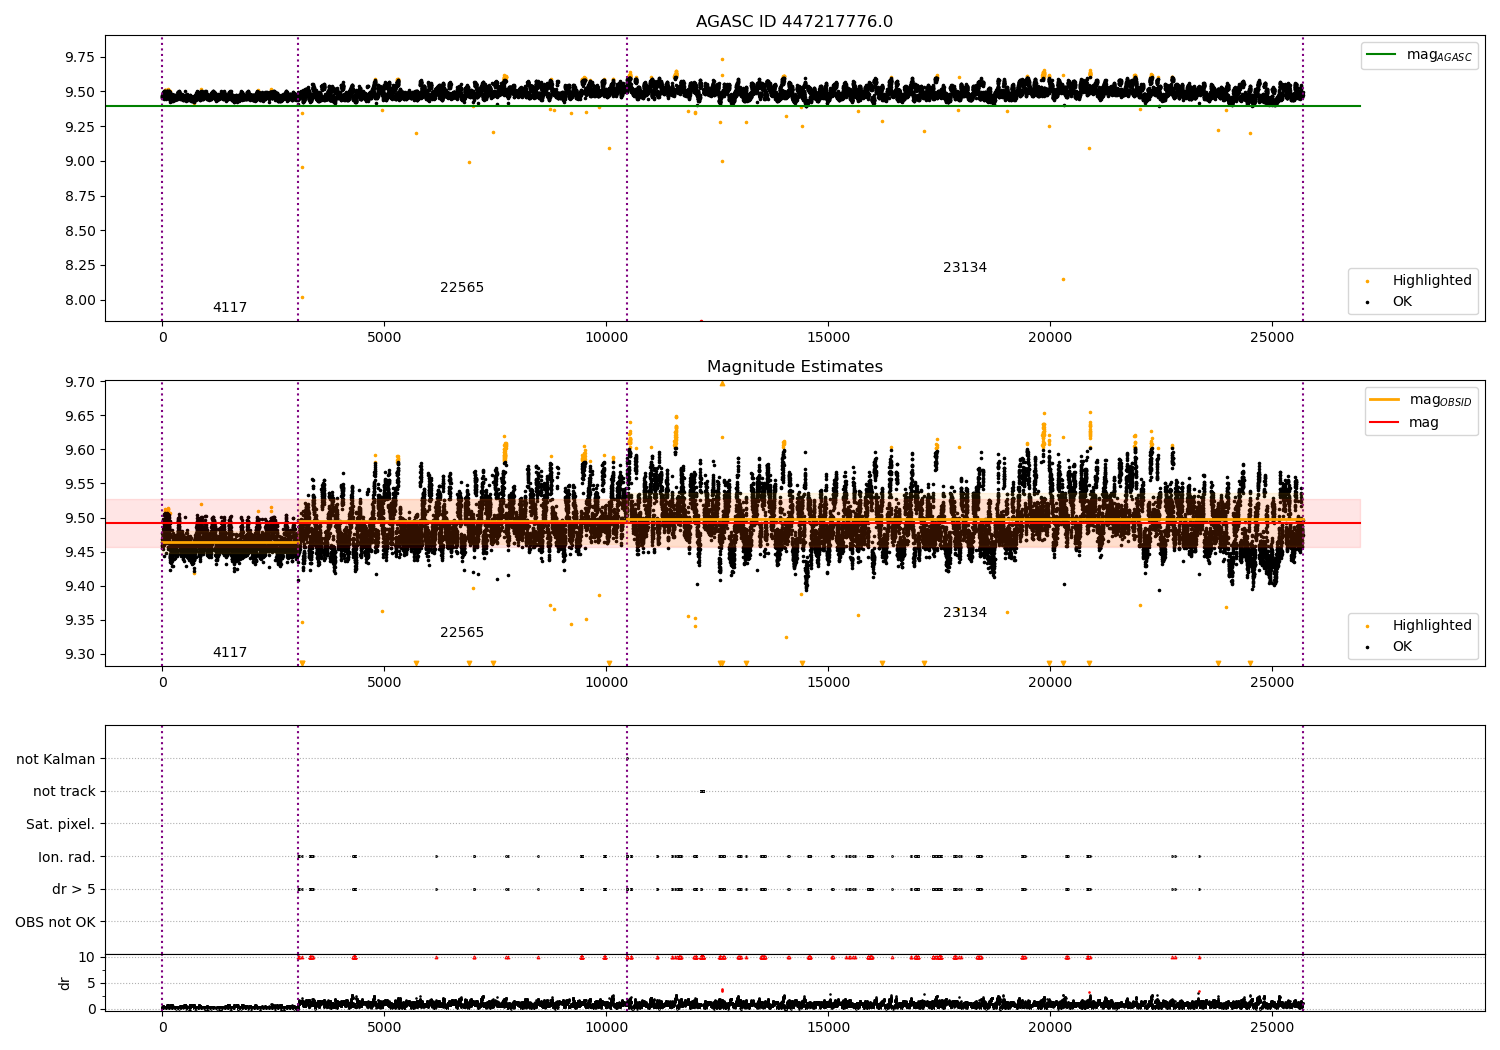Click the '9.45' tick on Magnitude Estimates axis
Image resolution: width=1500 pixels, height=1050 pixels.
[x=78, y=552]
